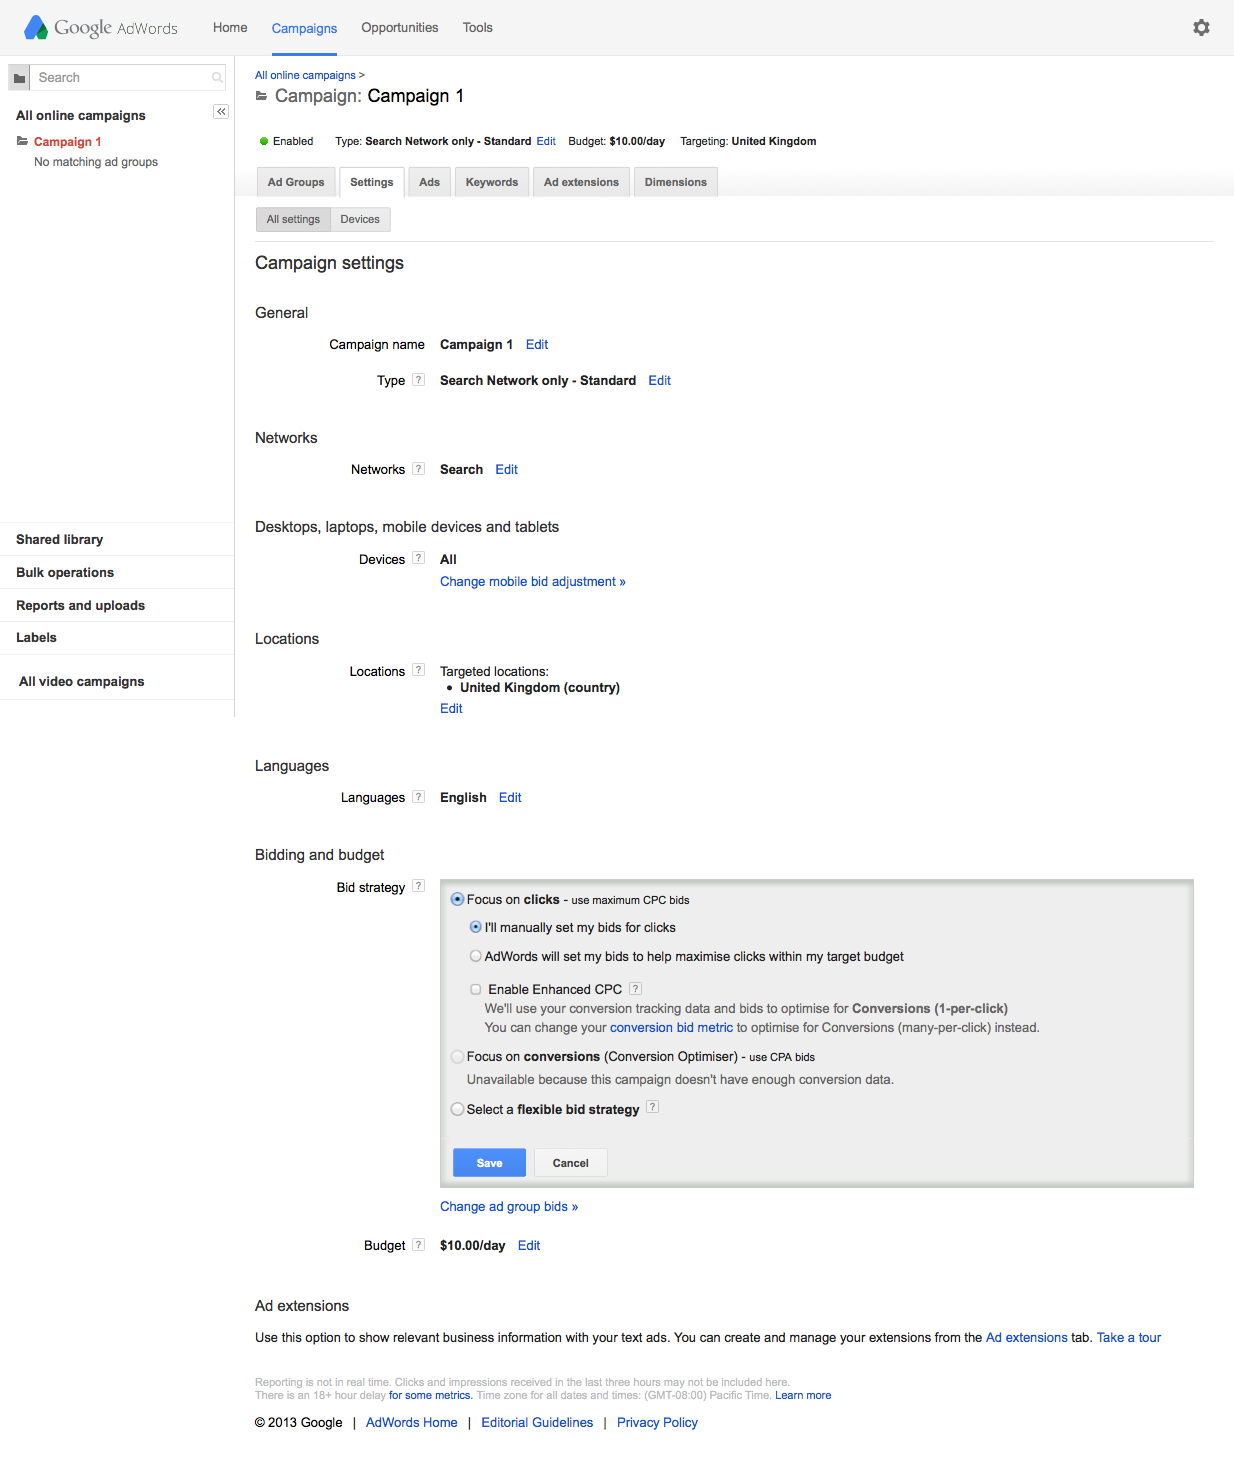Edit the Type in General section

click(659, 380)
